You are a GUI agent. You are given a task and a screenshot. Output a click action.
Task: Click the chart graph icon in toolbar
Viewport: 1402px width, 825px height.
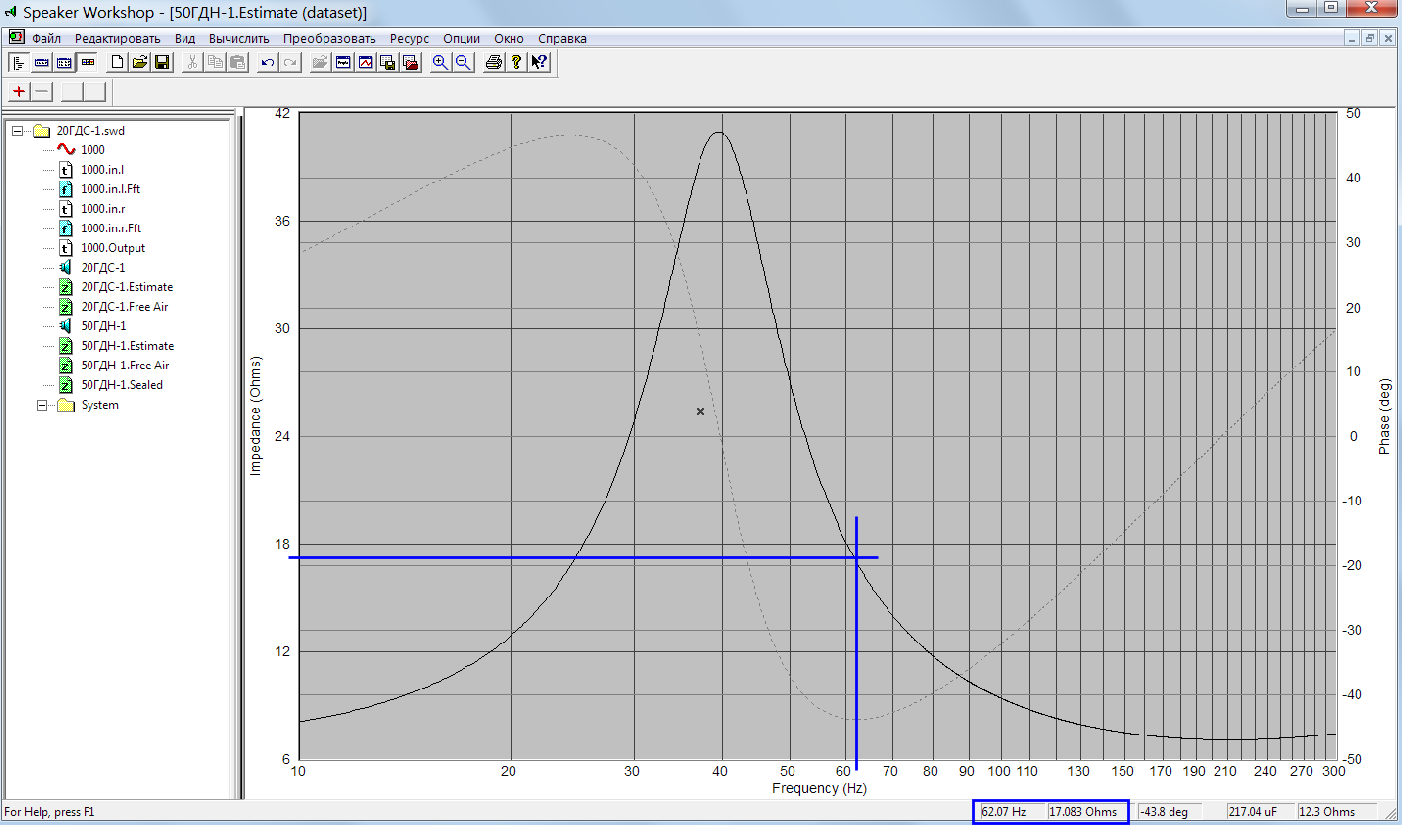click(x=365, y=62)
